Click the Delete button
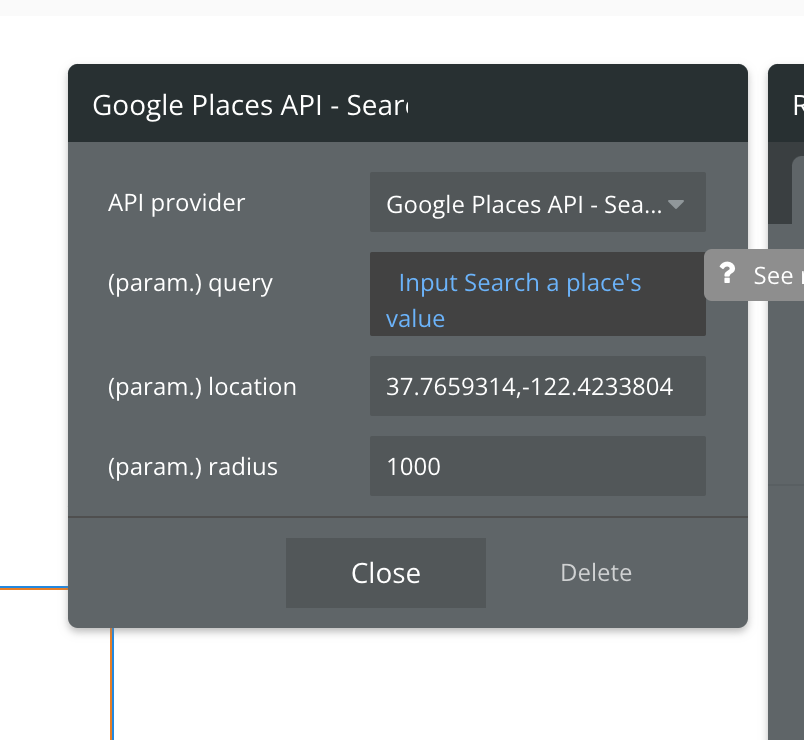This screenshot has width=804, height=740. 596,573
